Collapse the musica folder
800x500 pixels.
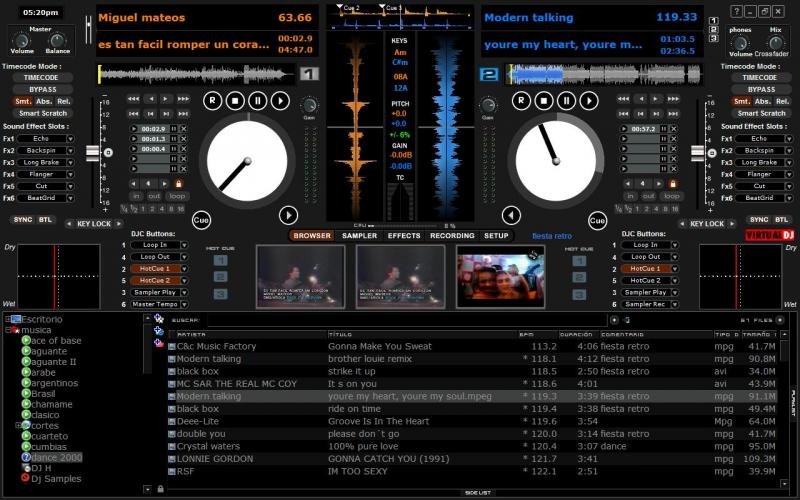[x=8, y=330]
